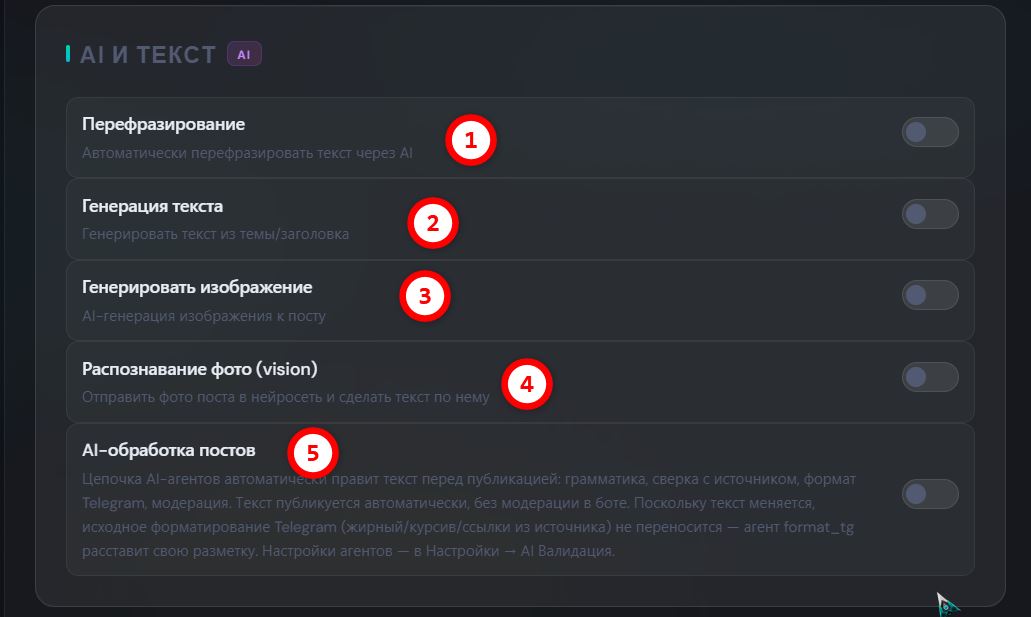Click the Перефразирование setting title
Image resolution: width=1031 pixels, height=617 pixels.
(163, 124)
